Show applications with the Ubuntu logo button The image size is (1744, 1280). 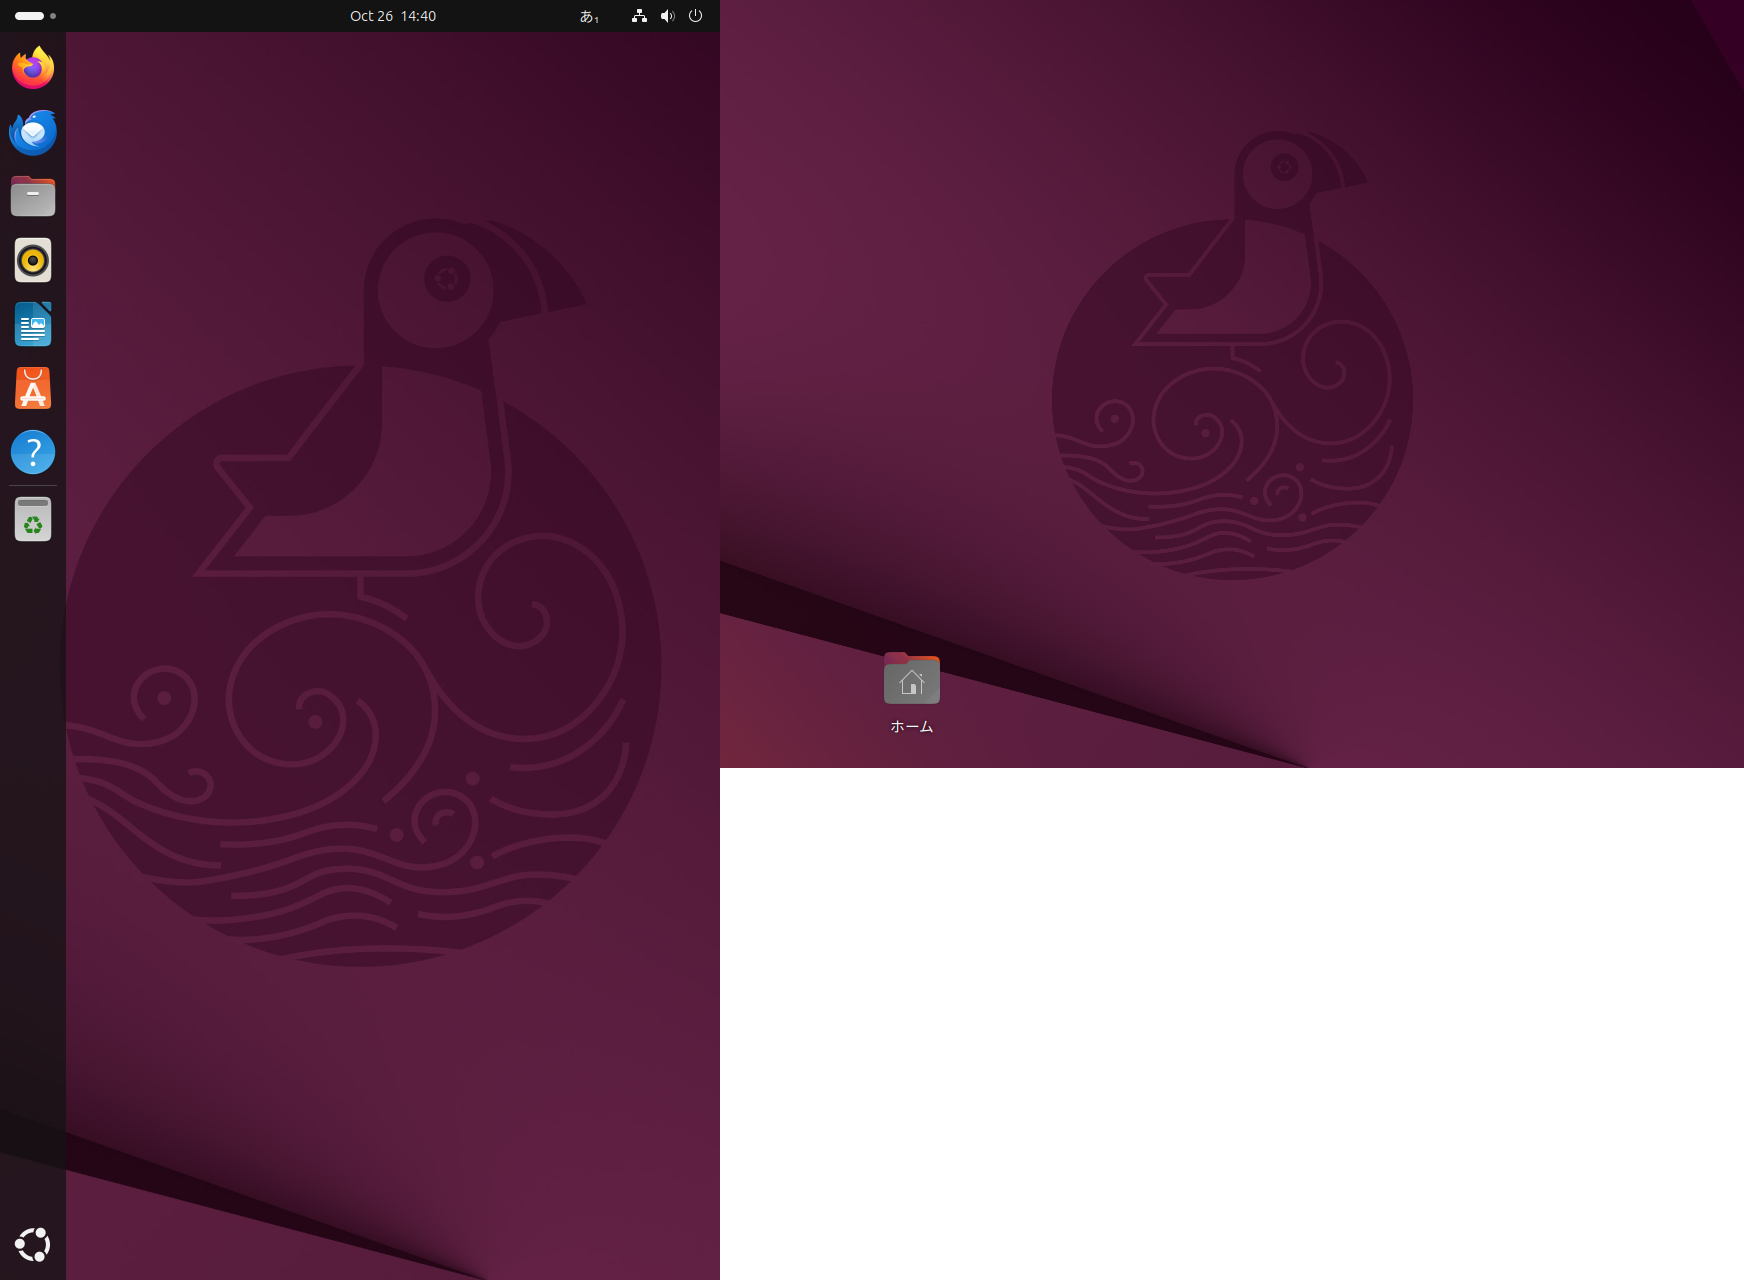point(33,1245)
